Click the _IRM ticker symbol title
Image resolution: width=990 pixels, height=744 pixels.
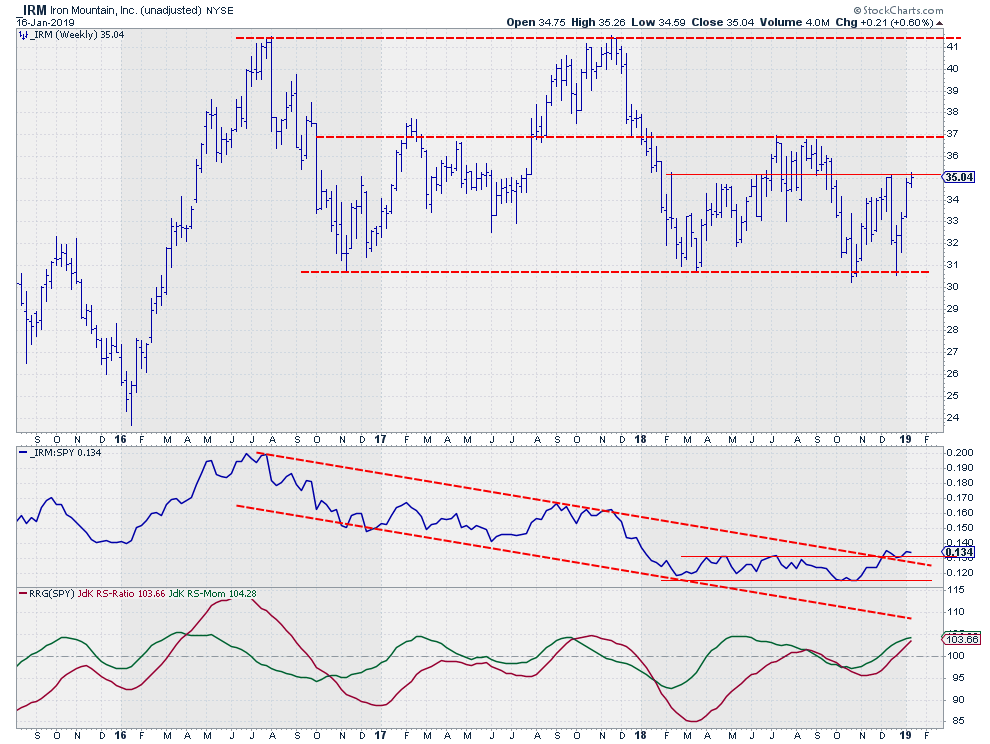pyautogui.click(x=31, y=10)
